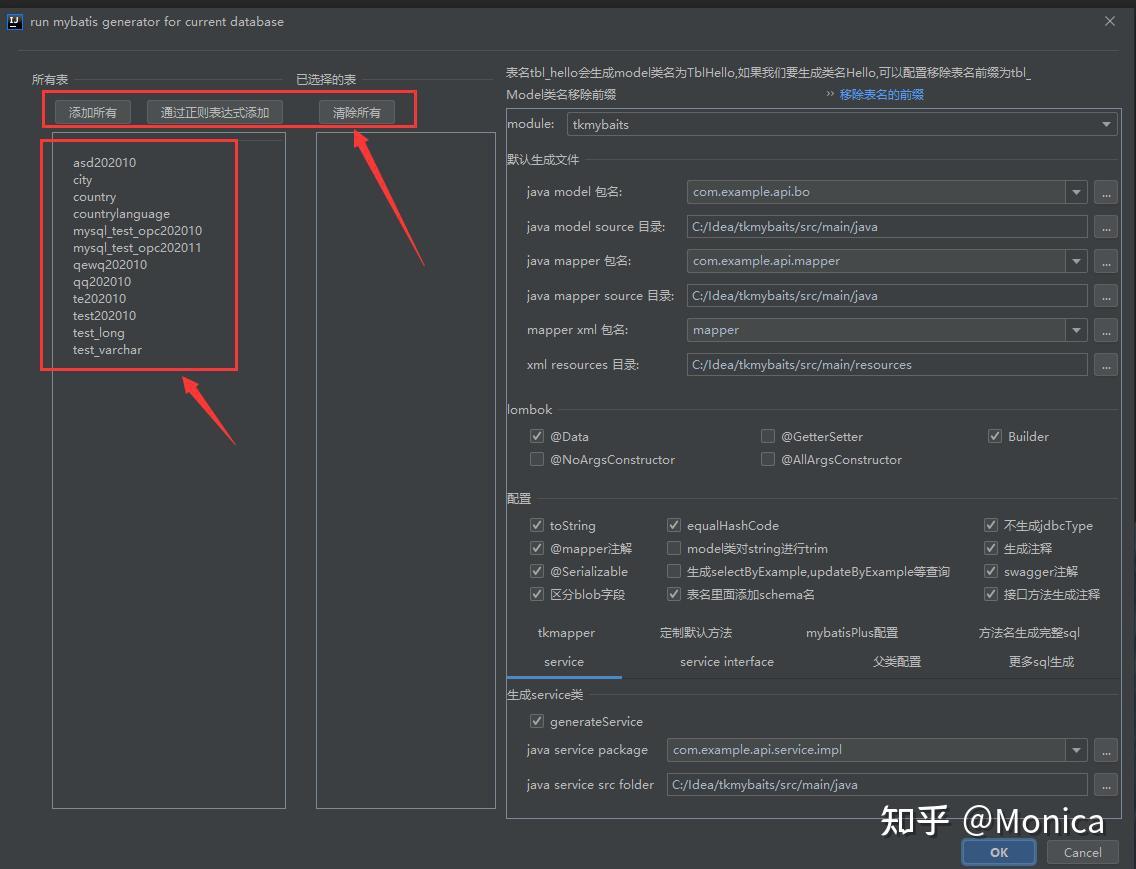Select the te202010 table

click(99, 299)
